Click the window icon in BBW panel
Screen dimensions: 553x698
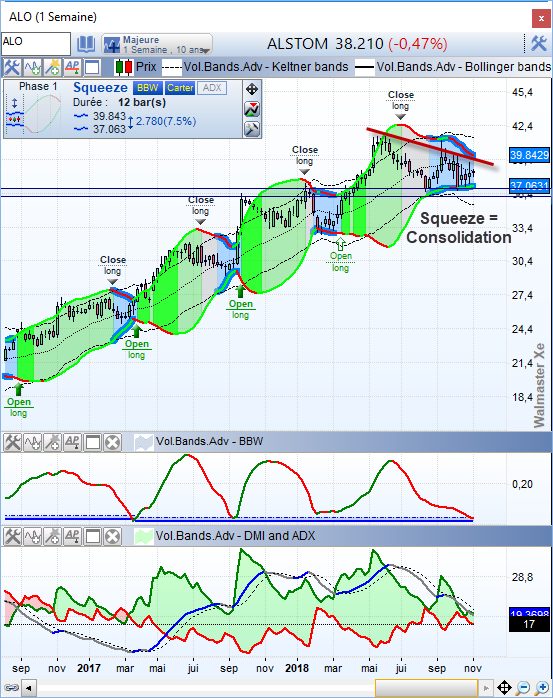pyautogui.click(x=93, y=442)
